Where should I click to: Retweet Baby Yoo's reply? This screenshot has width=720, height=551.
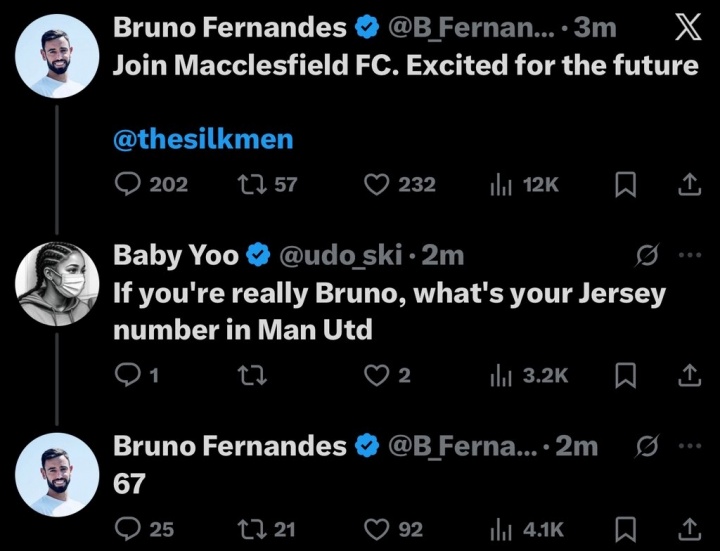pyautogui.click(x=245, y=375)
